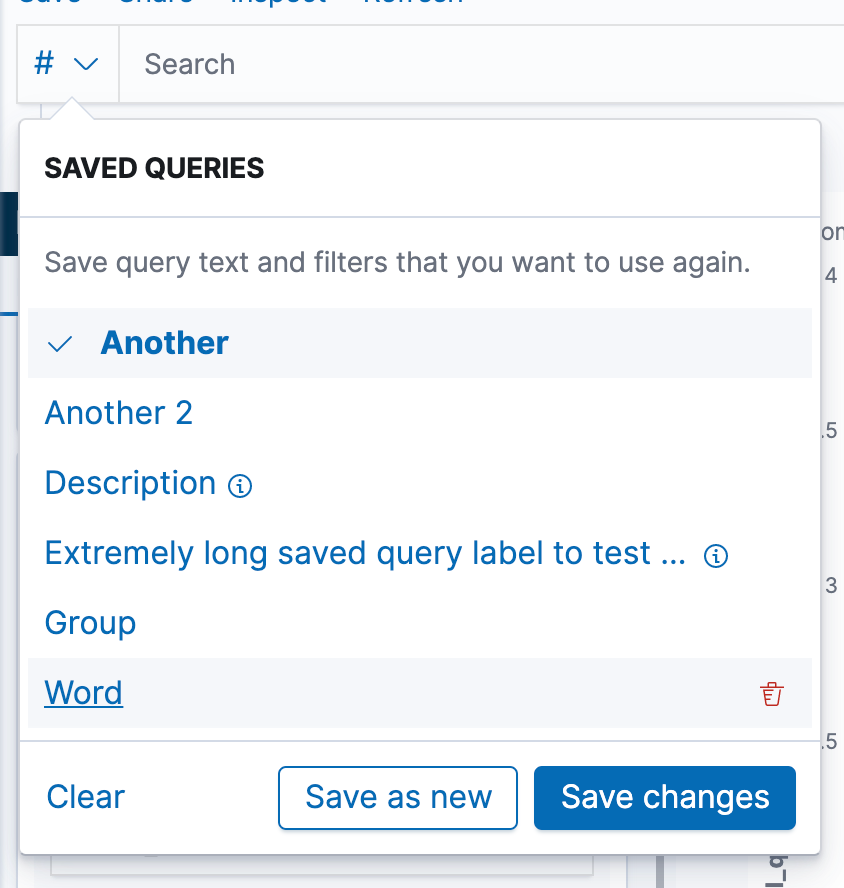This screenshot has width=844, height=888.
Task: Expand the saved query menu chevron
Action: click(86, 64)
